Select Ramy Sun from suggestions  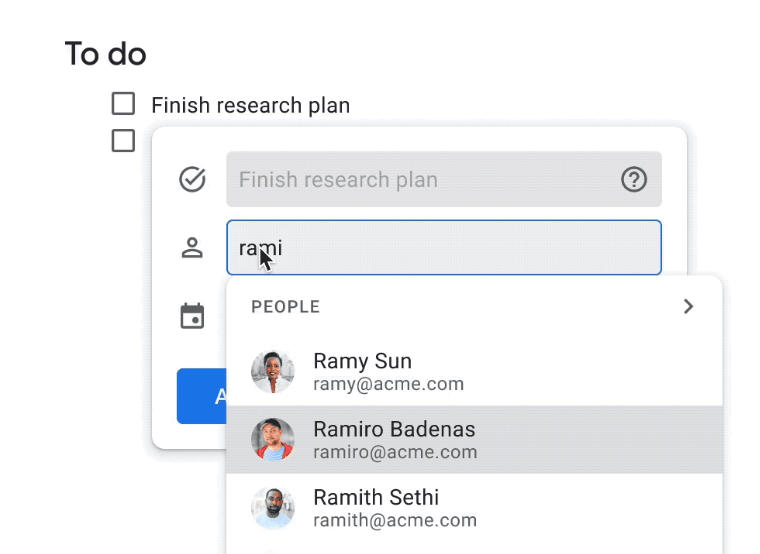click(475, 372)
